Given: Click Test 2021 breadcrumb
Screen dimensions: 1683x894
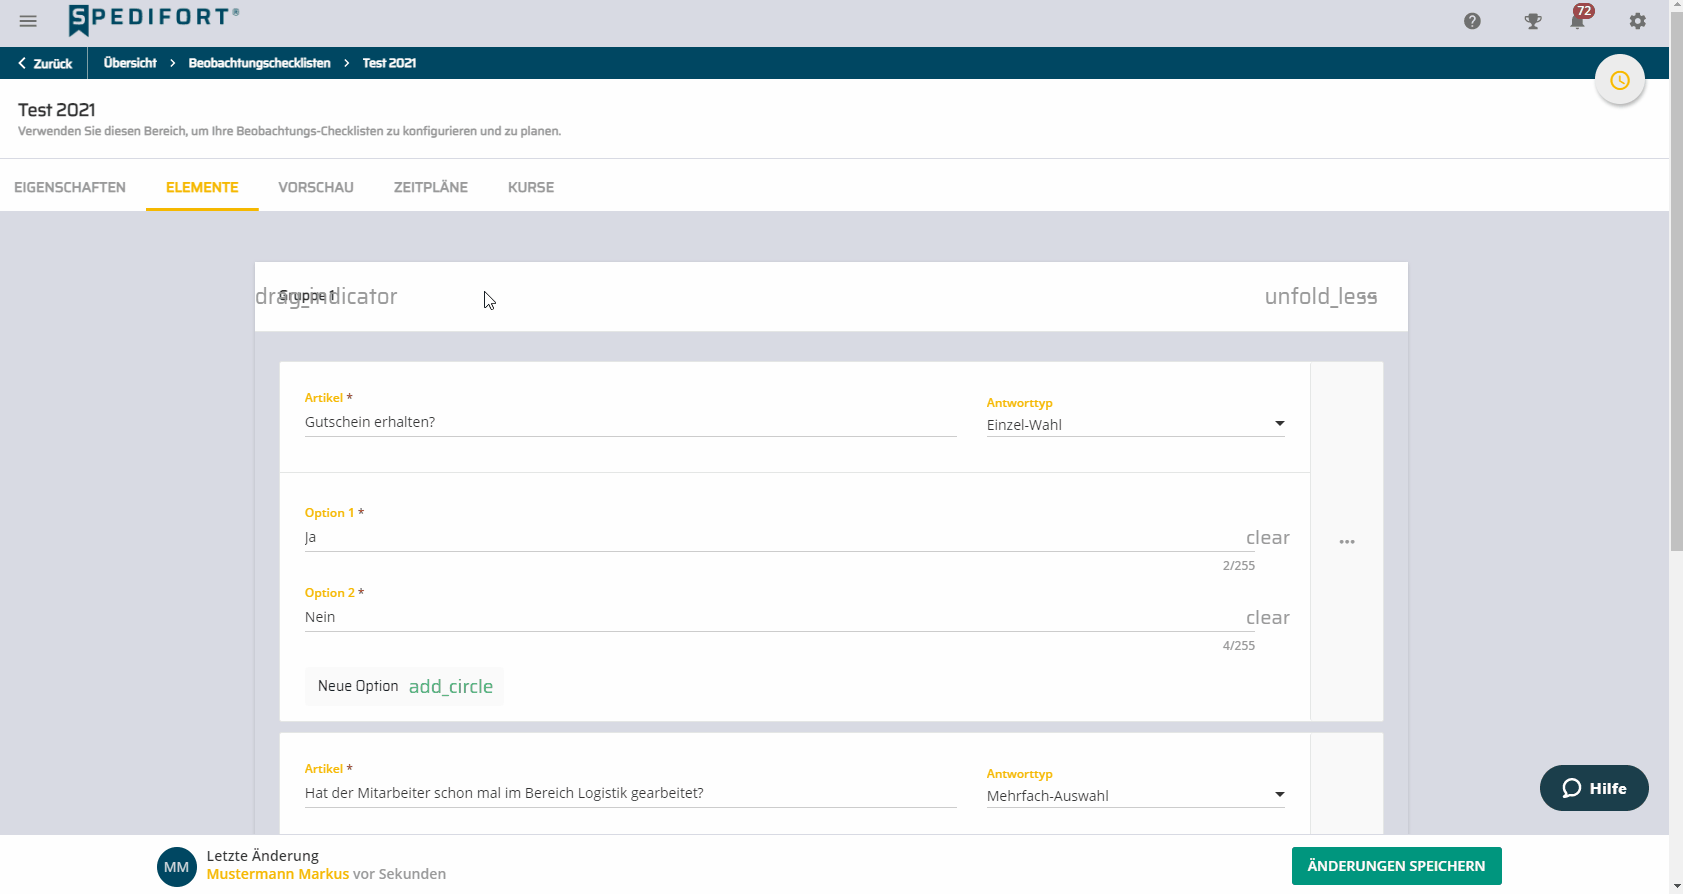Looking at the screenshot, I should click(389, 63).
